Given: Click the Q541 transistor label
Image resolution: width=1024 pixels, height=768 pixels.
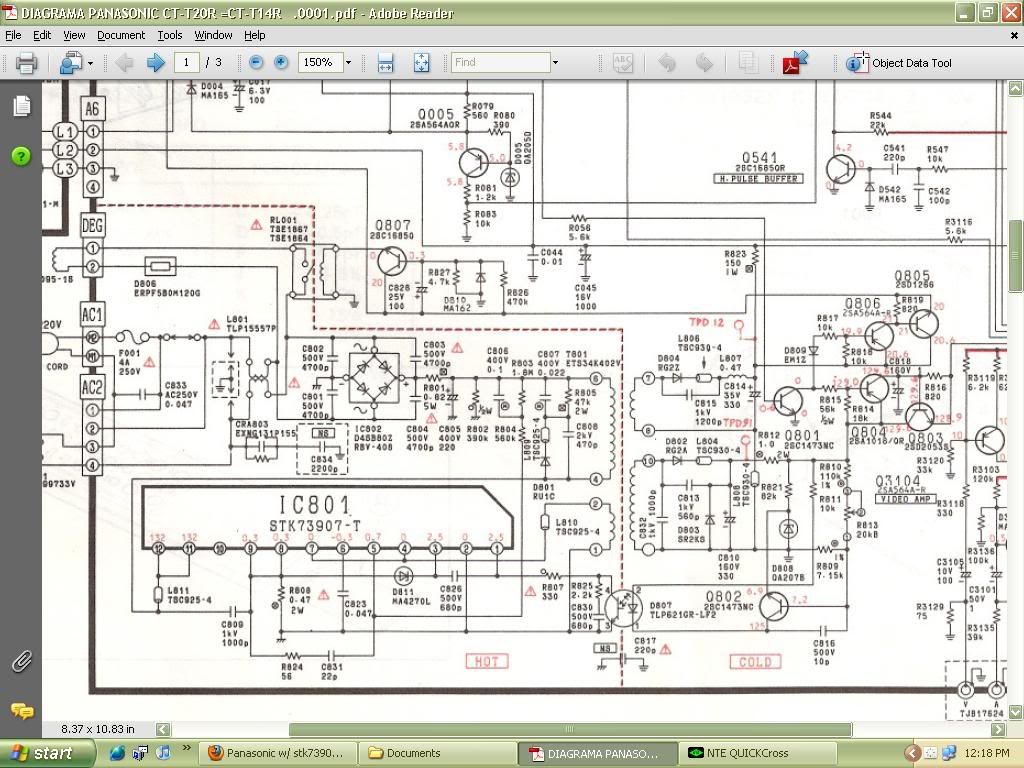Looking at the screenshot, I should [760, 158].
